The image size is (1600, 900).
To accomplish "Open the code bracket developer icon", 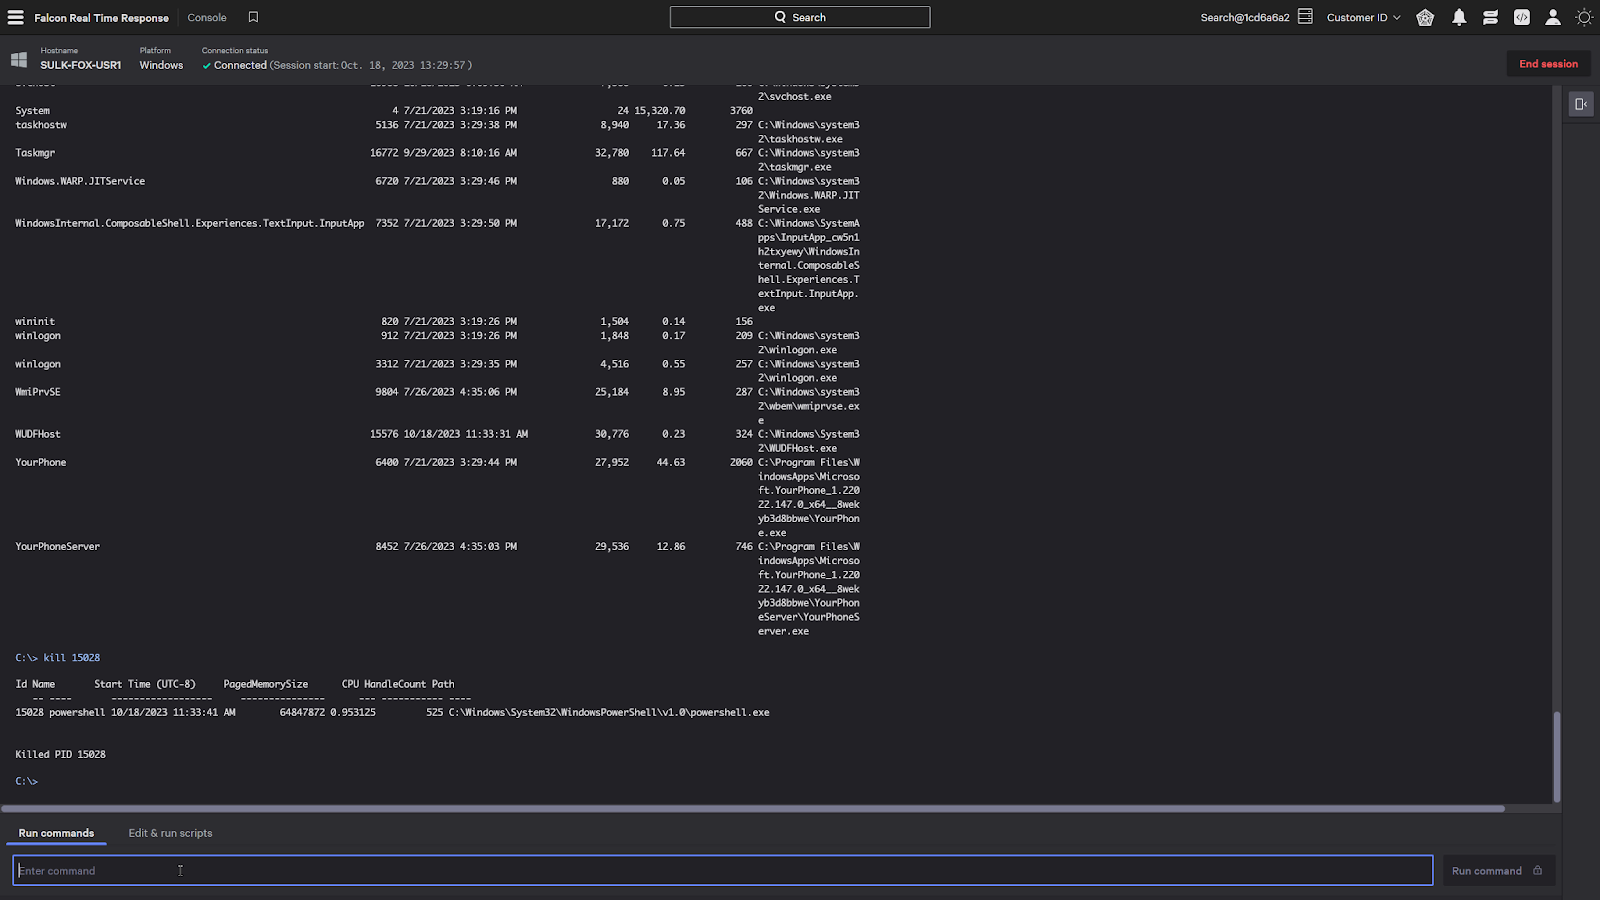I will click(x=1521, y=17).
